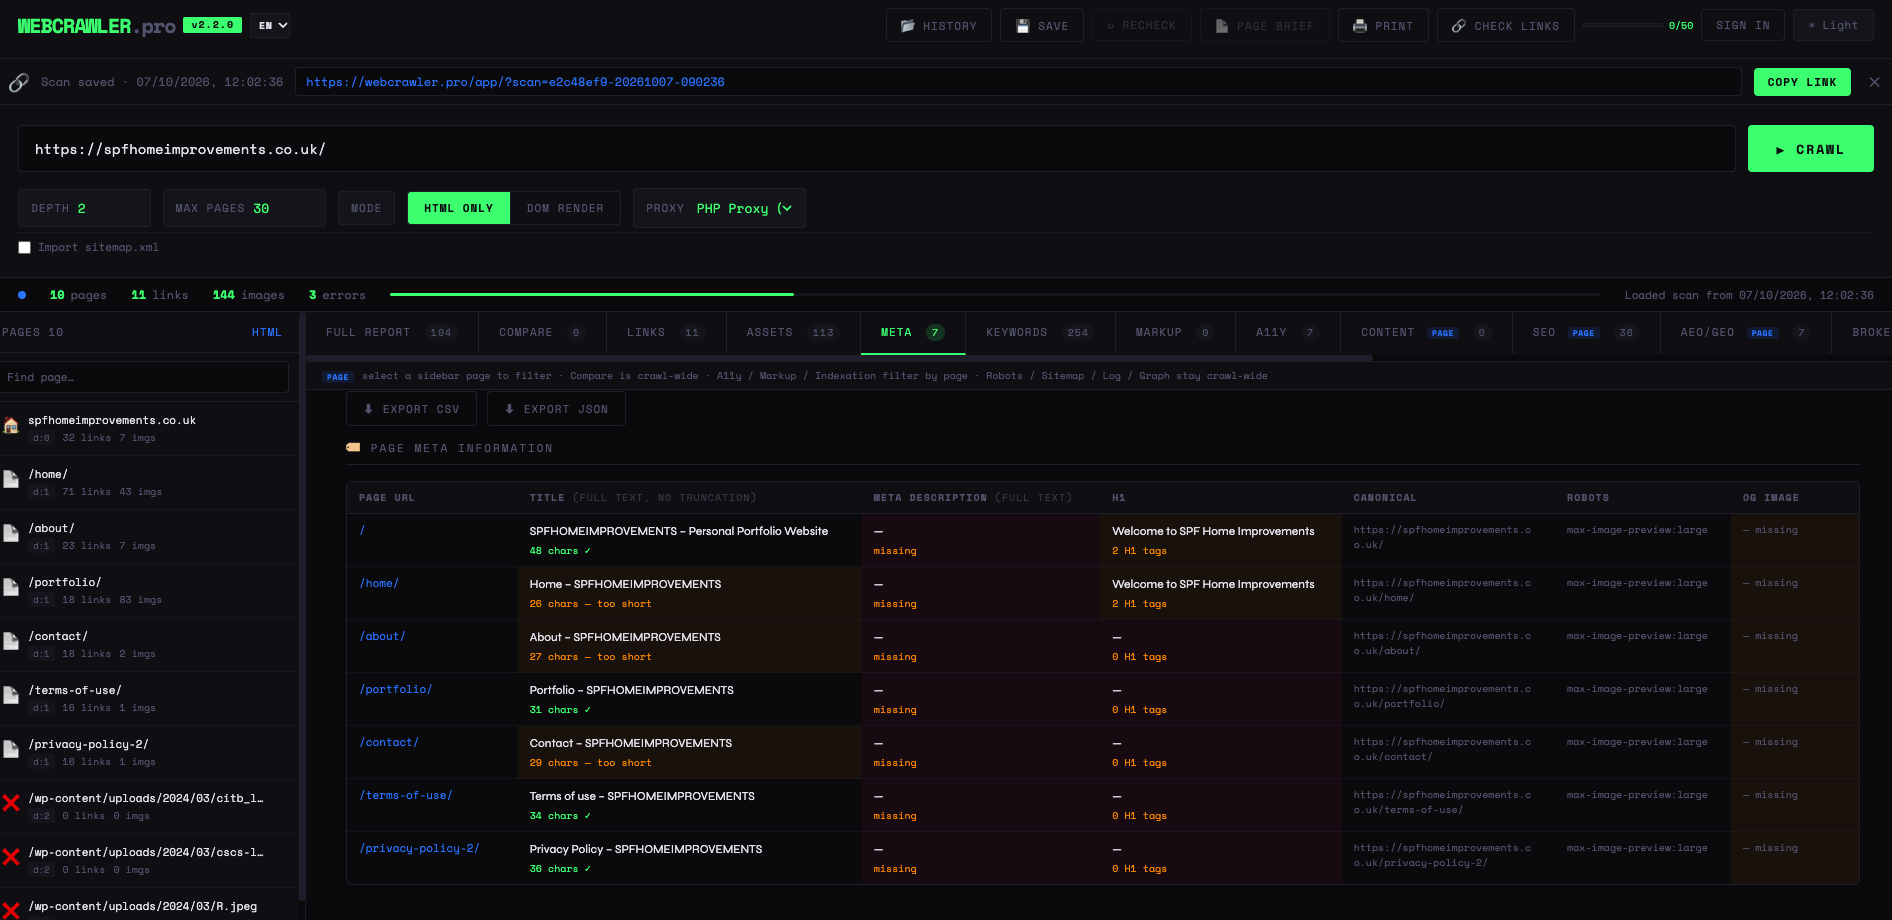Open the Assets tab
Viewport: 1892px width, 920px height.
pyautogui.click(x=791, y=333)
